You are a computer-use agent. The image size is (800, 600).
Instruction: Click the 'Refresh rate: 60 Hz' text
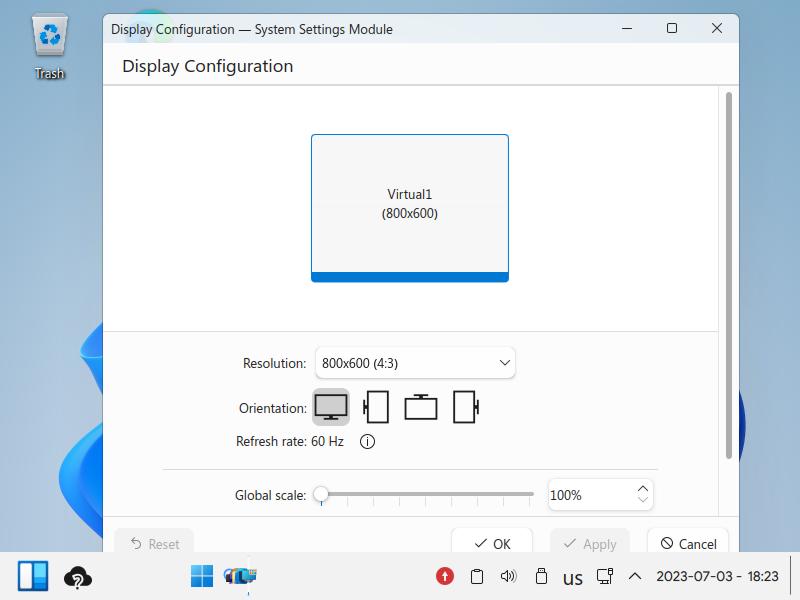(289, 441)
